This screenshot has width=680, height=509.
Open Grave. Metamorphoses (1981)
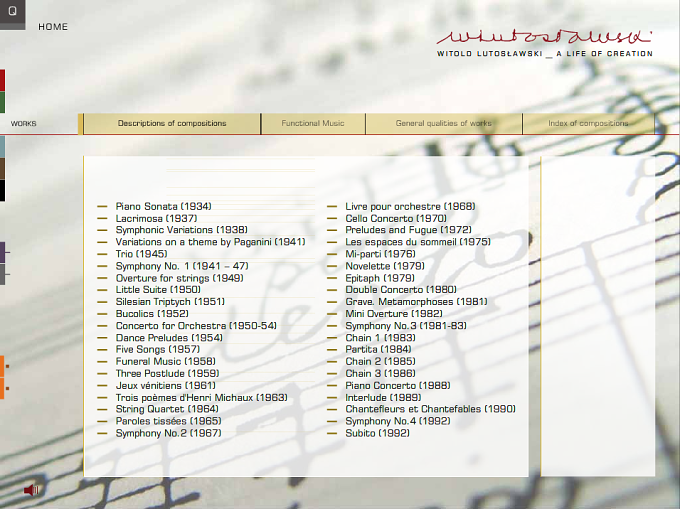[416, 302]
